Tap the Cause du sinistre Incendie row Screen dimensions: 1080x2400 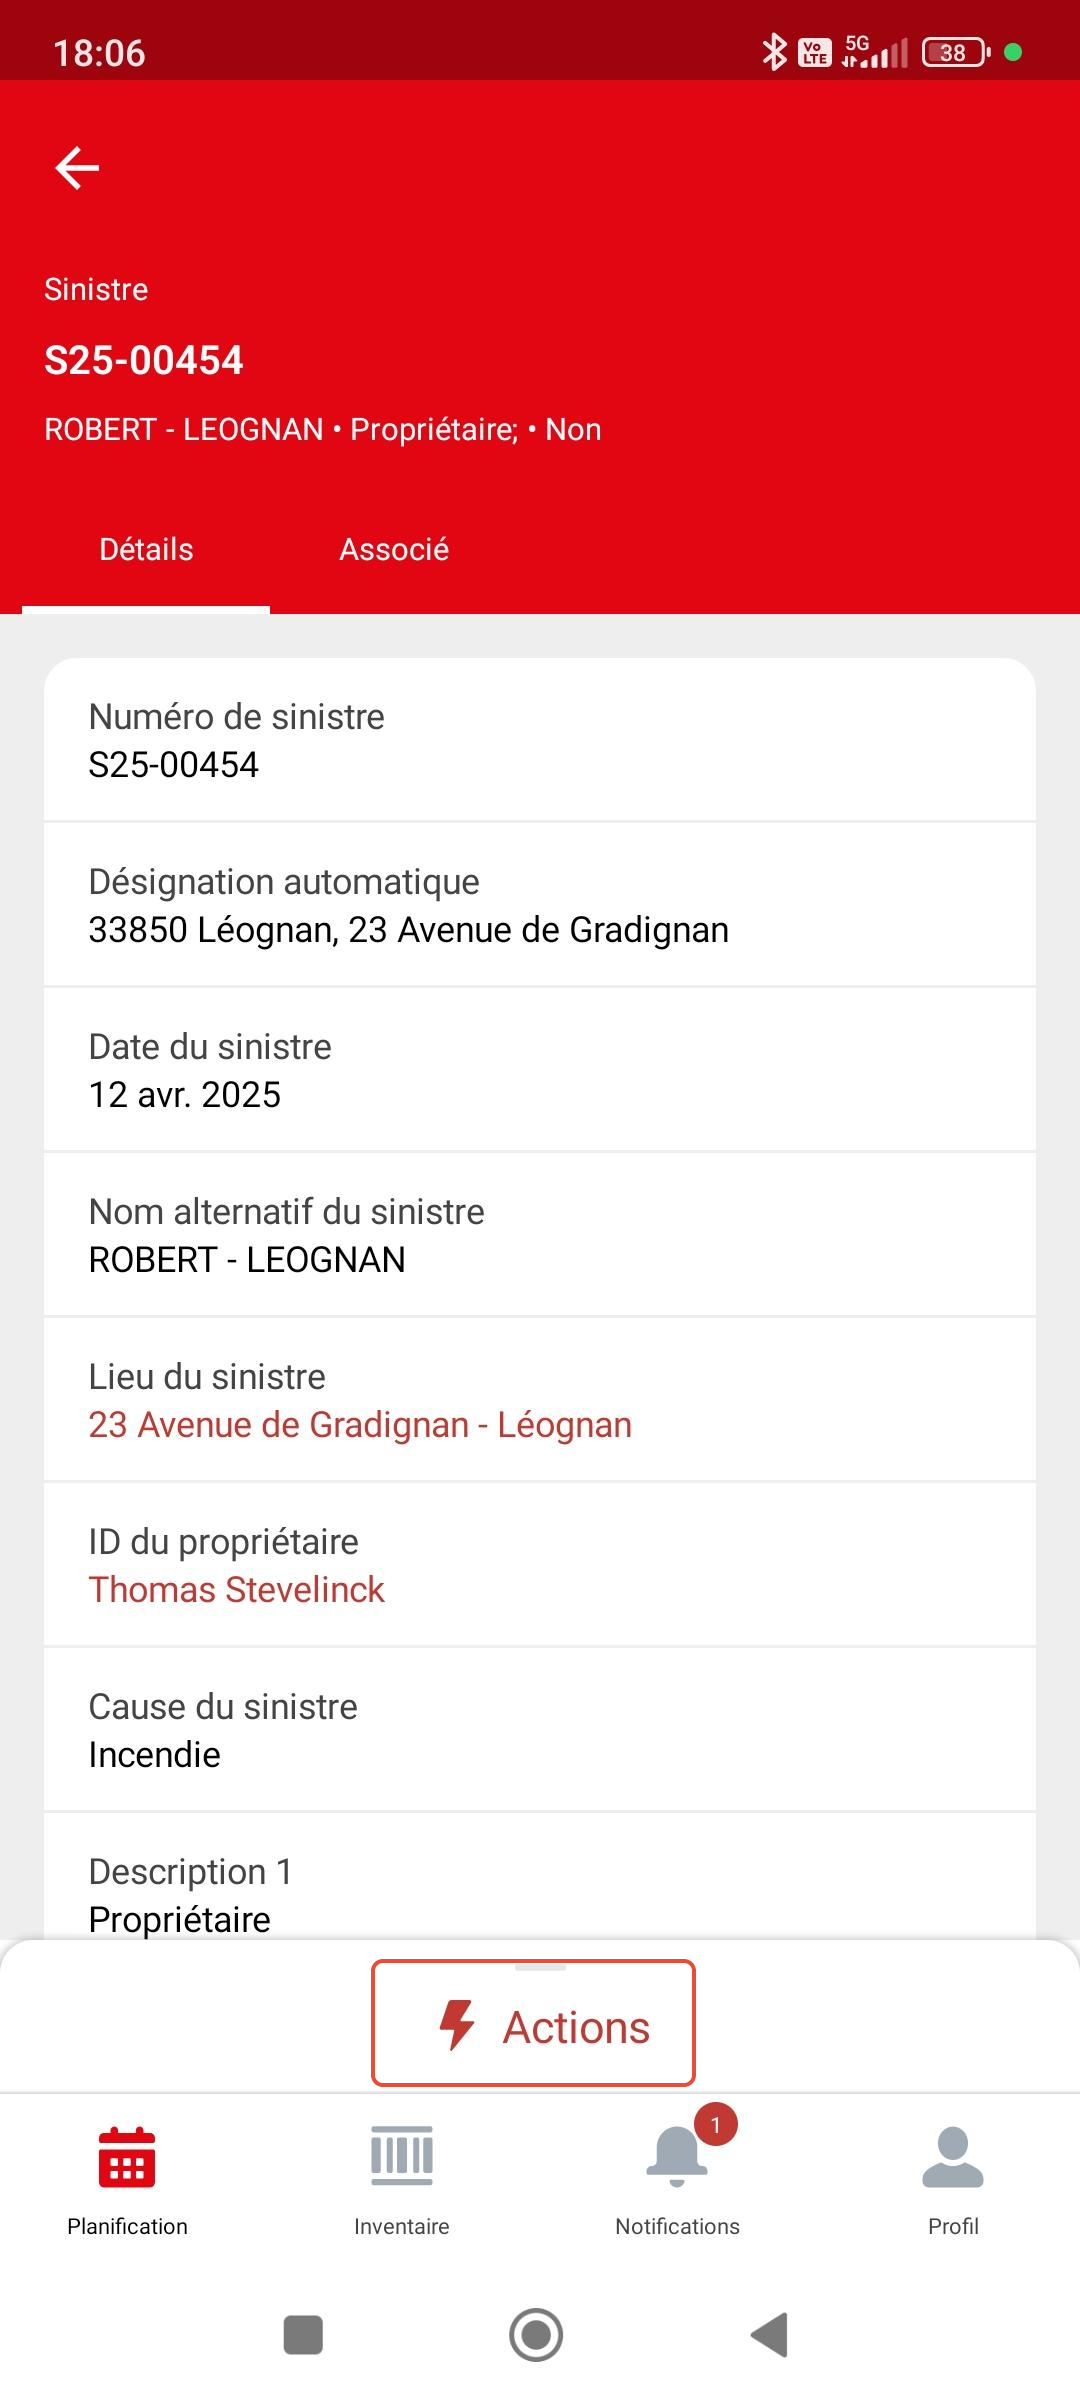[540, 1730]
